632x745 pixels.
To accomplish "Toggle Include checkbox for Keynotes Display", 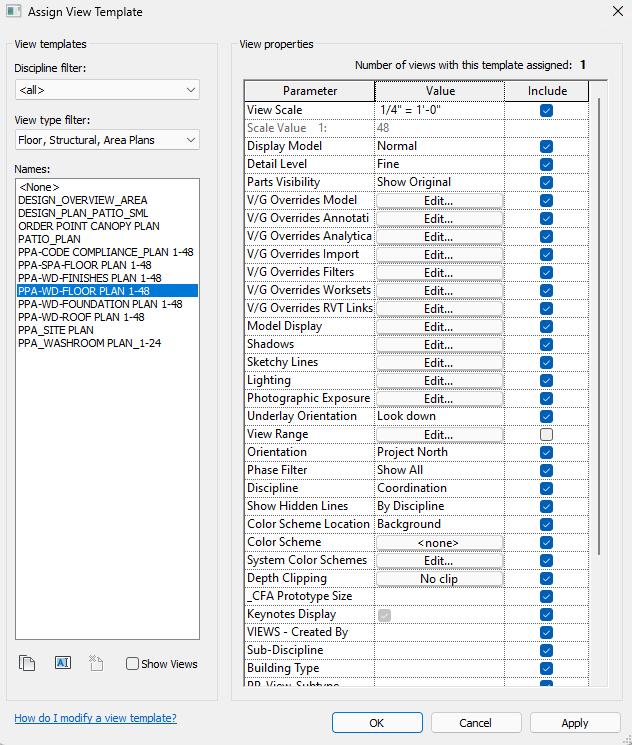I will pyautogui.click(x=546, y=614).
